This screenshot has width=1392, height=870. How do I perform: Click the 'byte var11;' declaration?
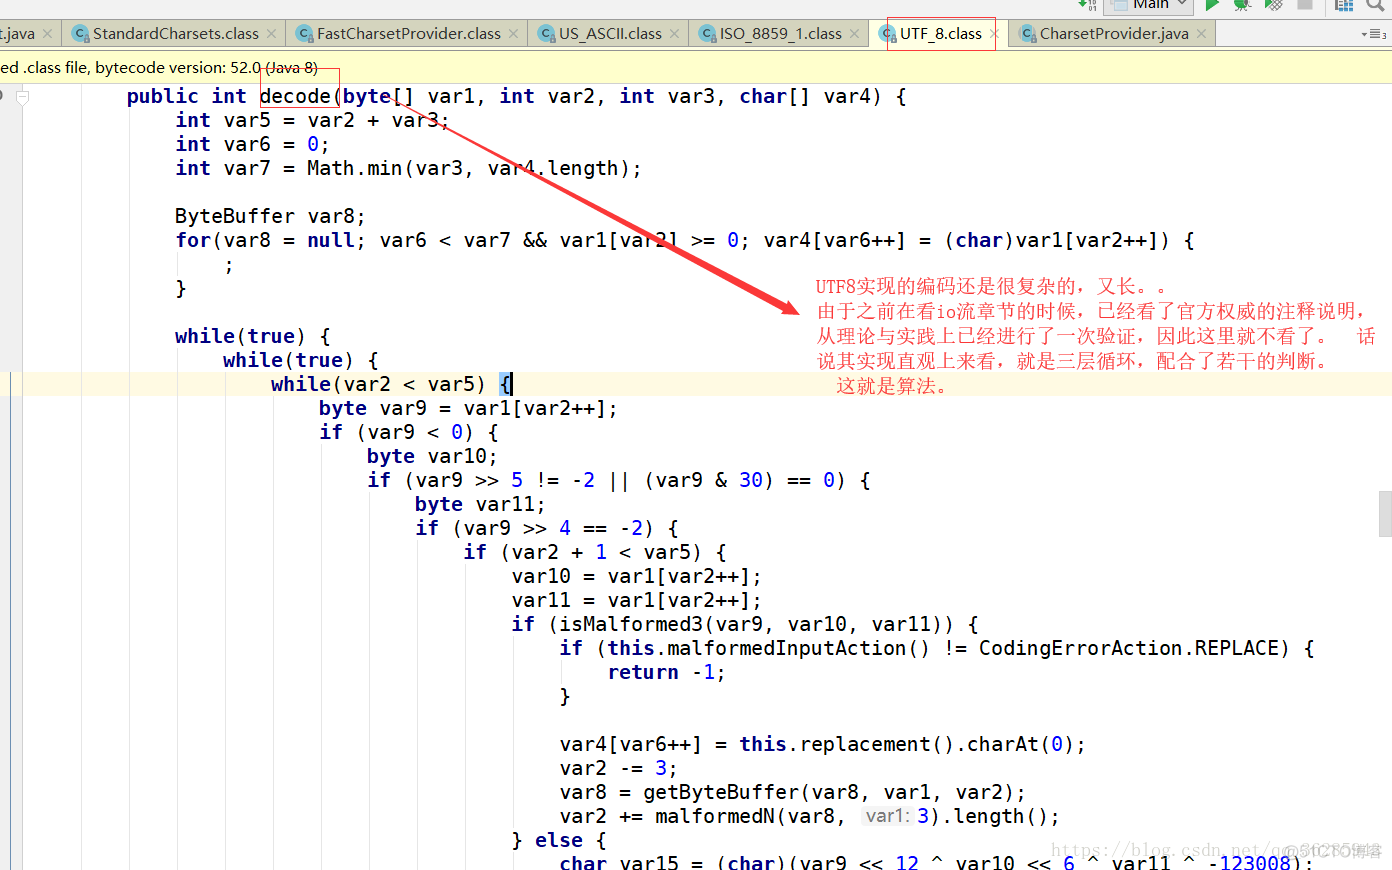tap(480, 504)
